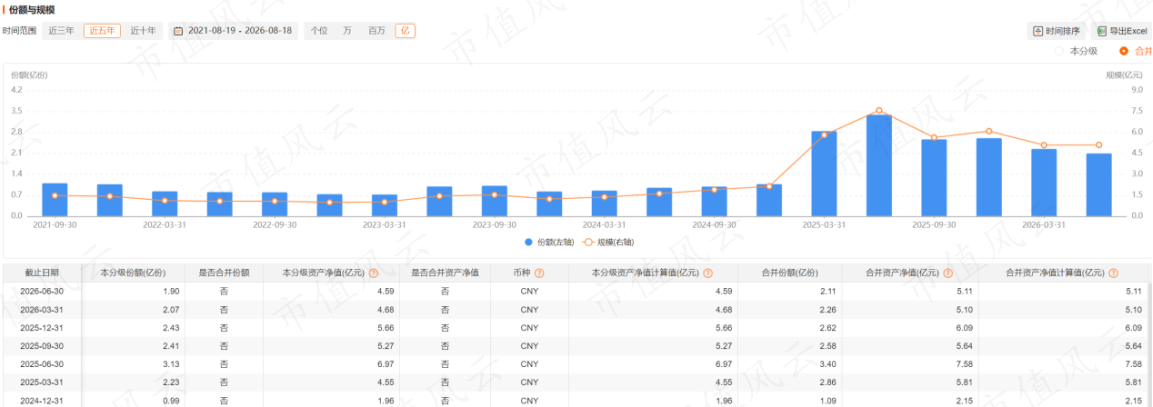Image resolution: width=1153 pixels, height=407 pixels.
Task: Click the 2025-09-30 date cell
Action: coord(43,346)
